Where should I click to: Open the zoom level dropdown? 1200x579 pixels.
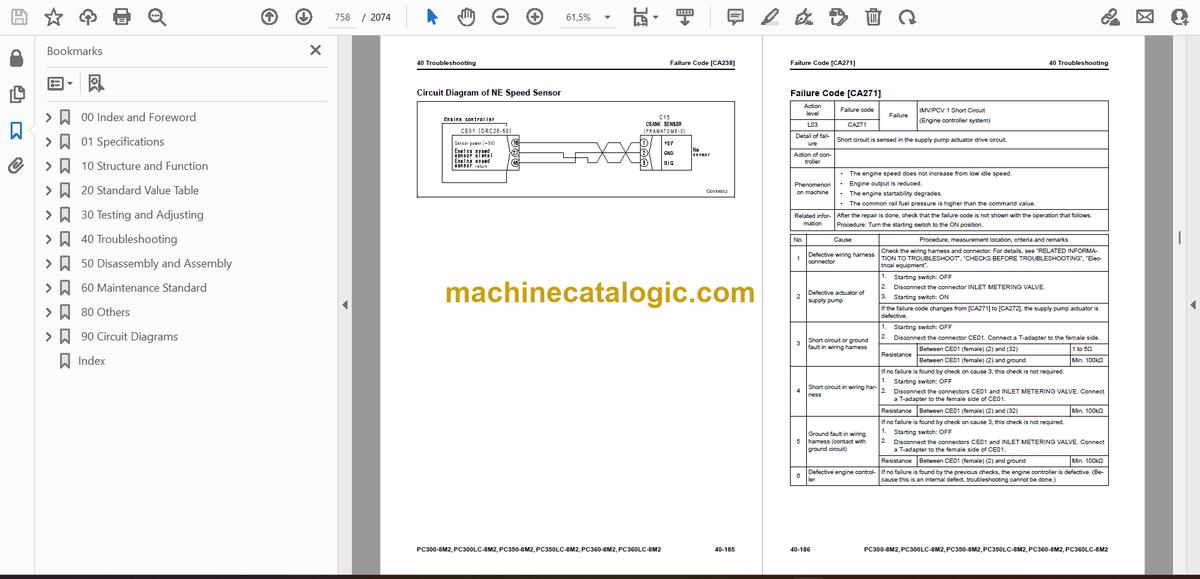pyautogui.click(x=605, y=17)
